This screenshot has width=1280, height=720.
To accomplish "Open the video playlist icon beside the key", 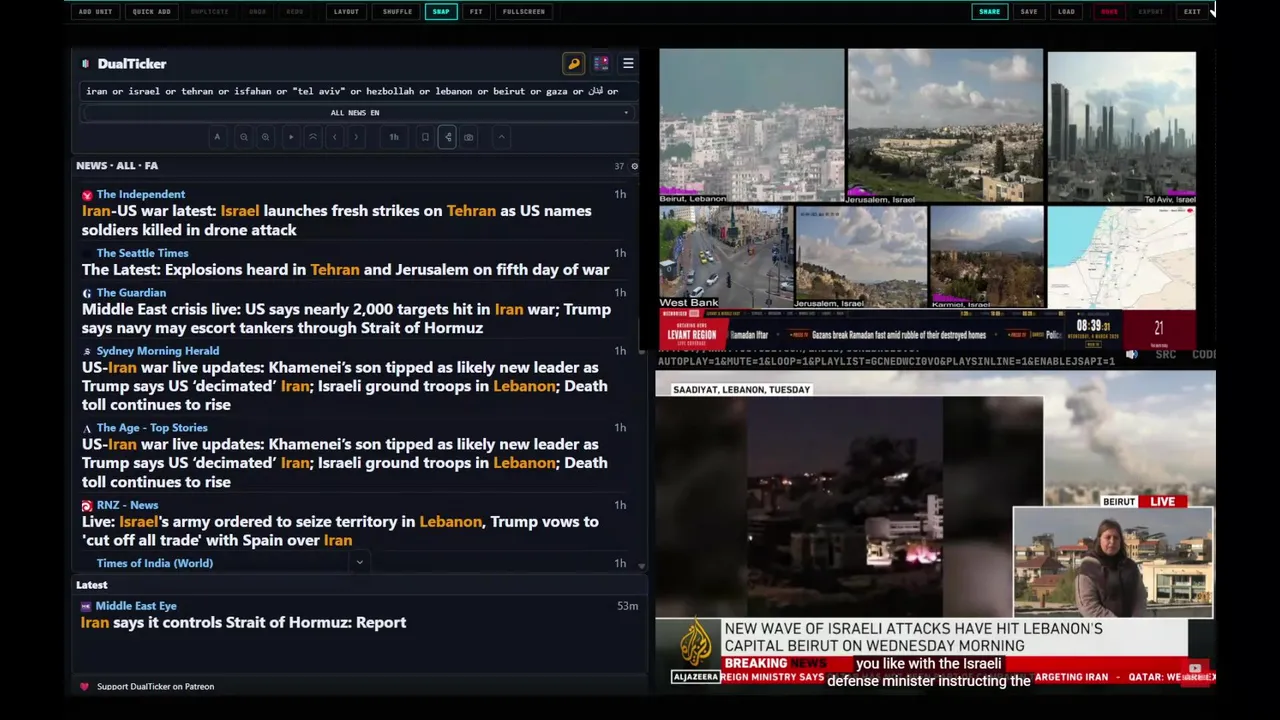I will 601,64.
